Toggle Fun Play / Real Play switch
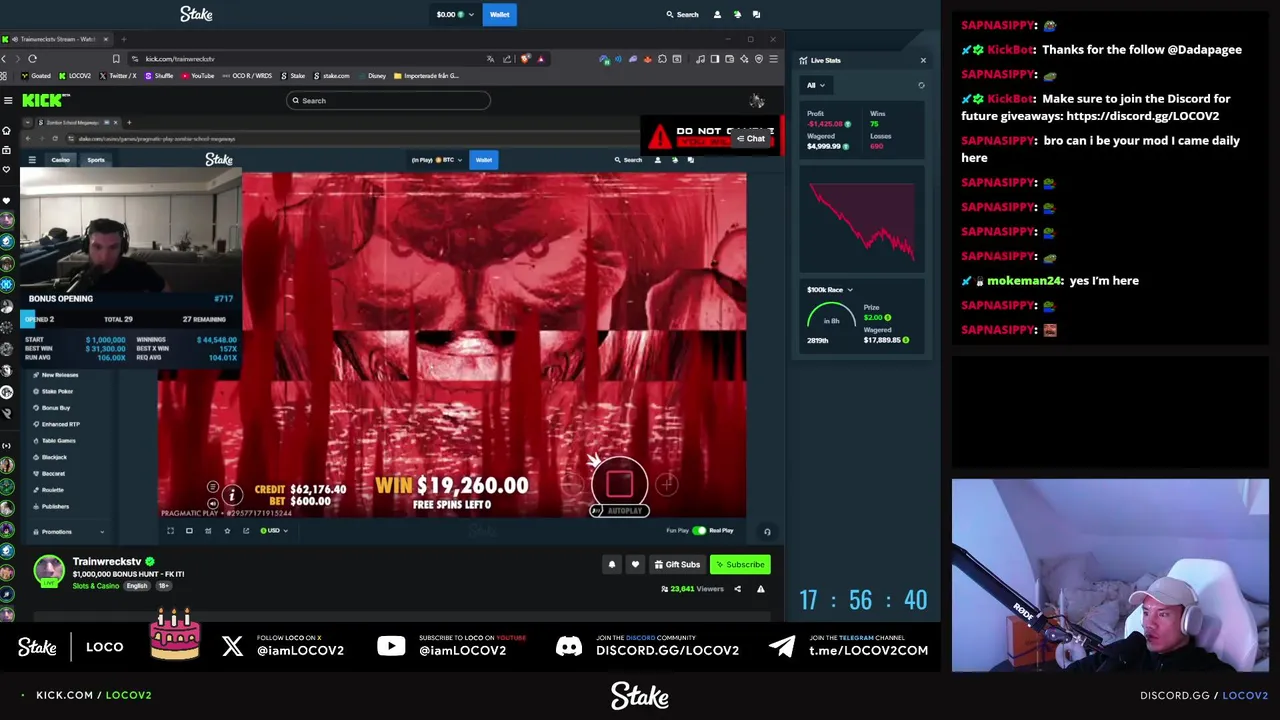The height and width of the screenshot is (720, 1280). [699, 531]
